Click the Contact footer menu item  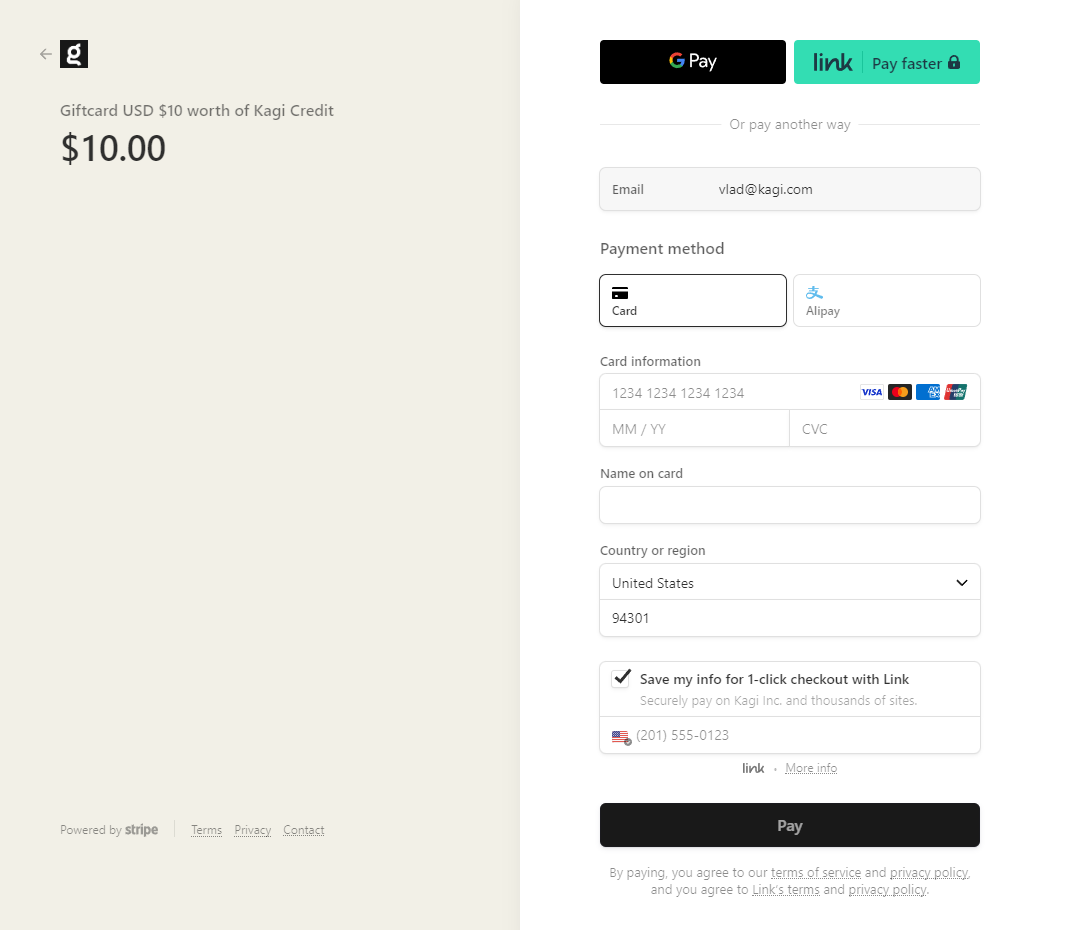pyautogui.click(x=303, y=829)
